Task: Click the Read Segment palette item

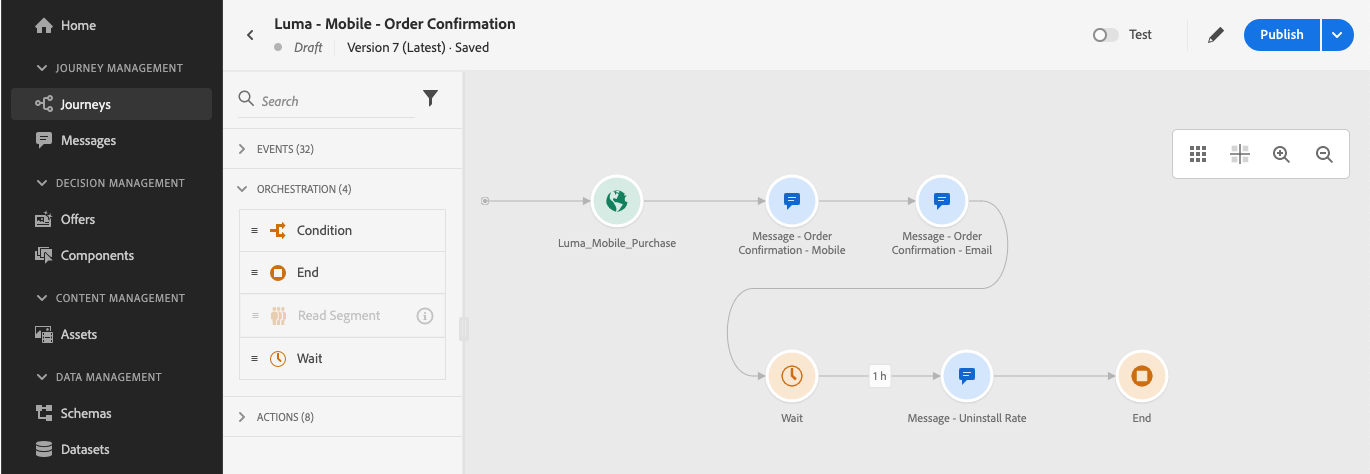Action: pyautogui.click(x=342, y=315)
